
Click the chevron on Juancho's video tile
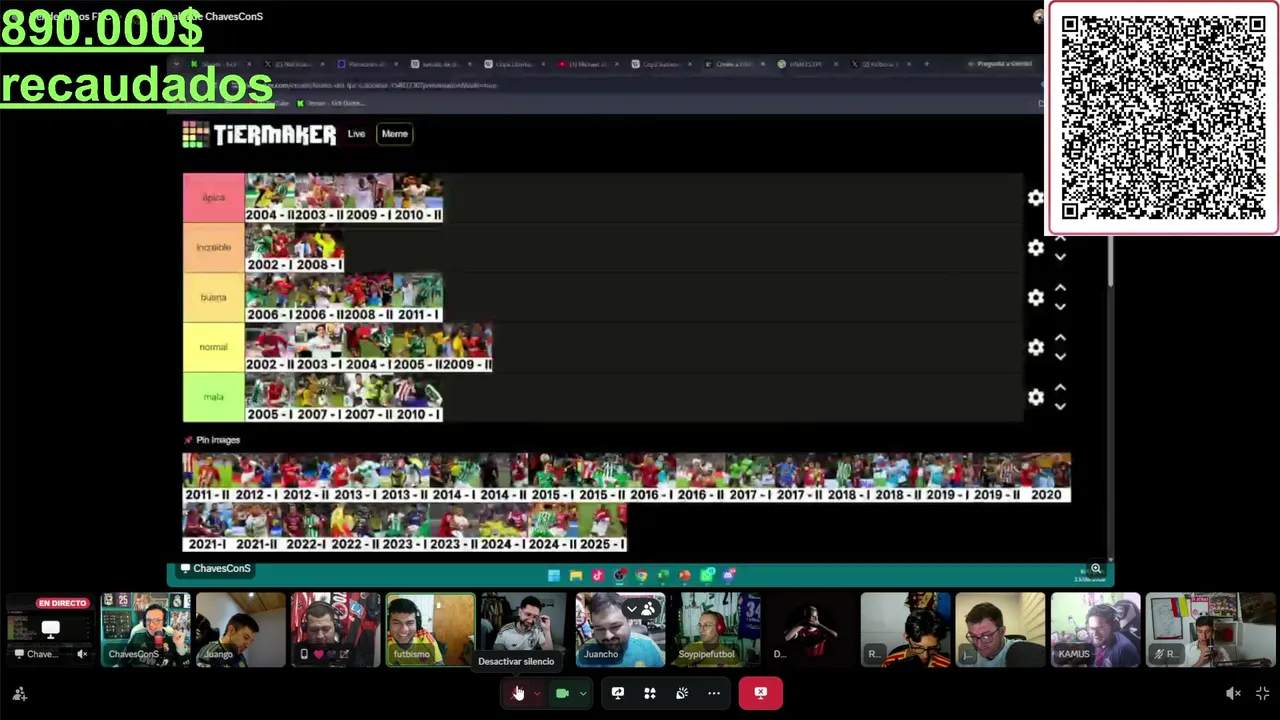[x=631, y=608]
